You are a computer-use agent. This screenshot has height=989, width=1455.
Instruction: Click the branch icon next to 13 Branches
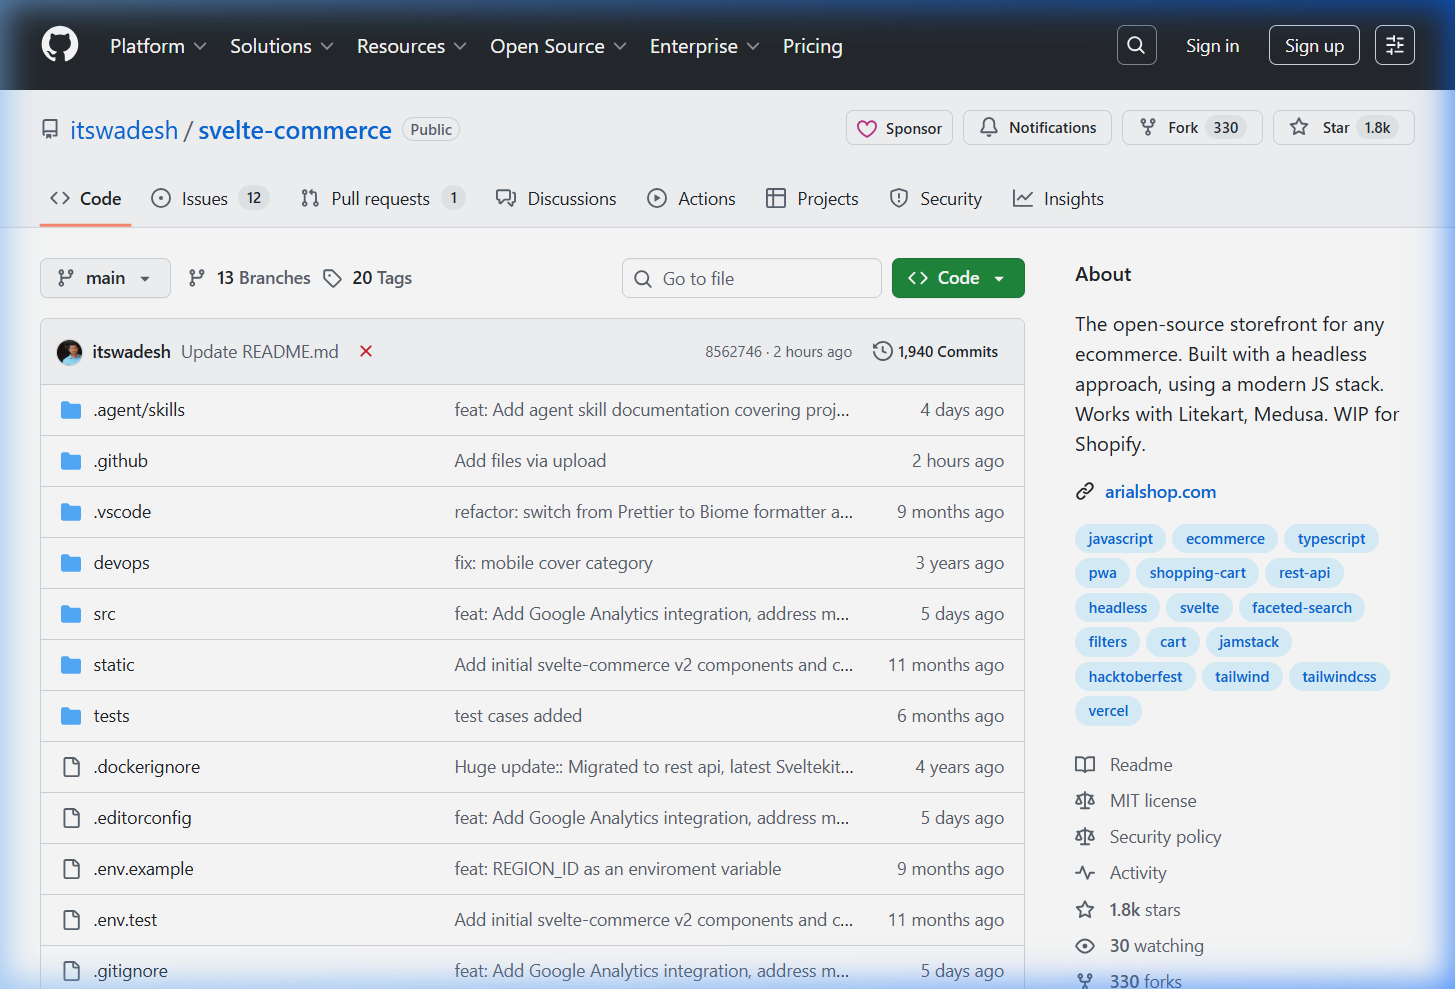197,277
